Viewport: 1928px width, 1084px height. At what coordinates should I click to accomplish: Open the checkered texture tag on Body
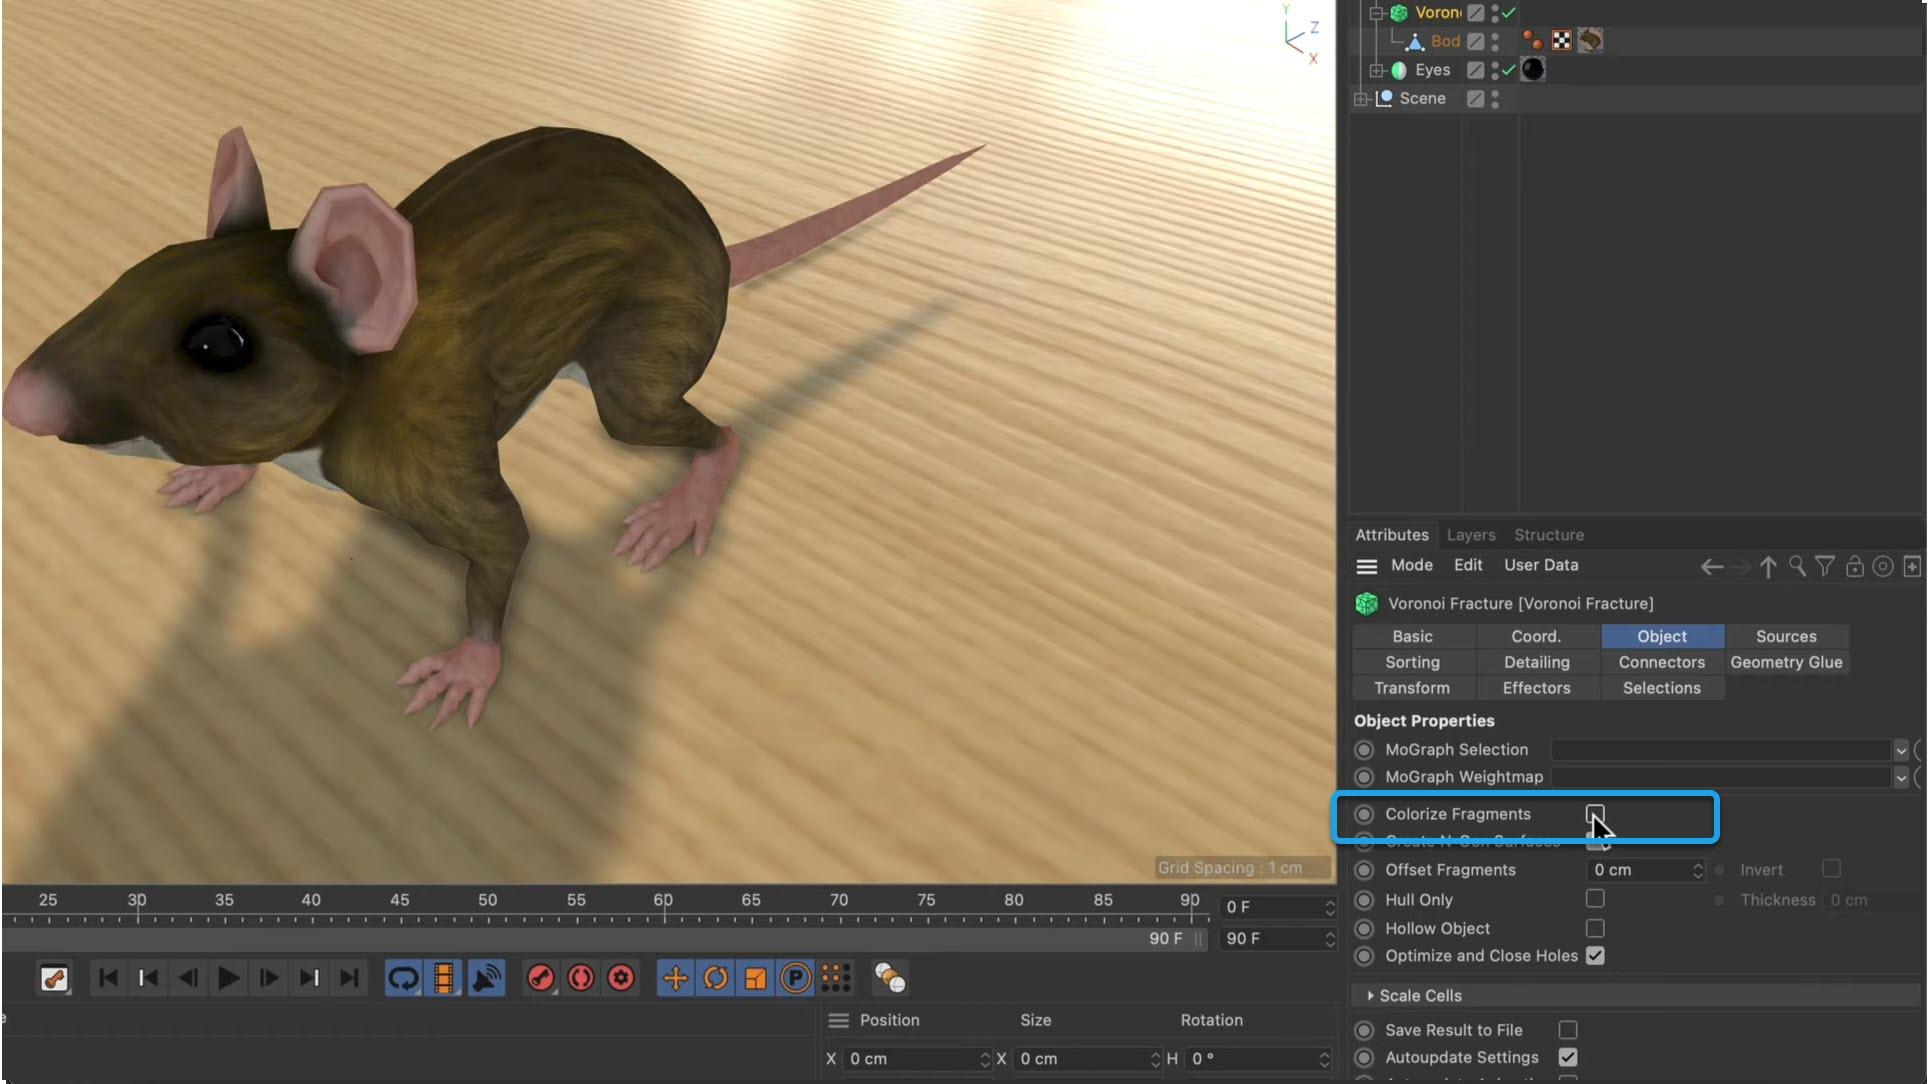(x=1562, y=40)
